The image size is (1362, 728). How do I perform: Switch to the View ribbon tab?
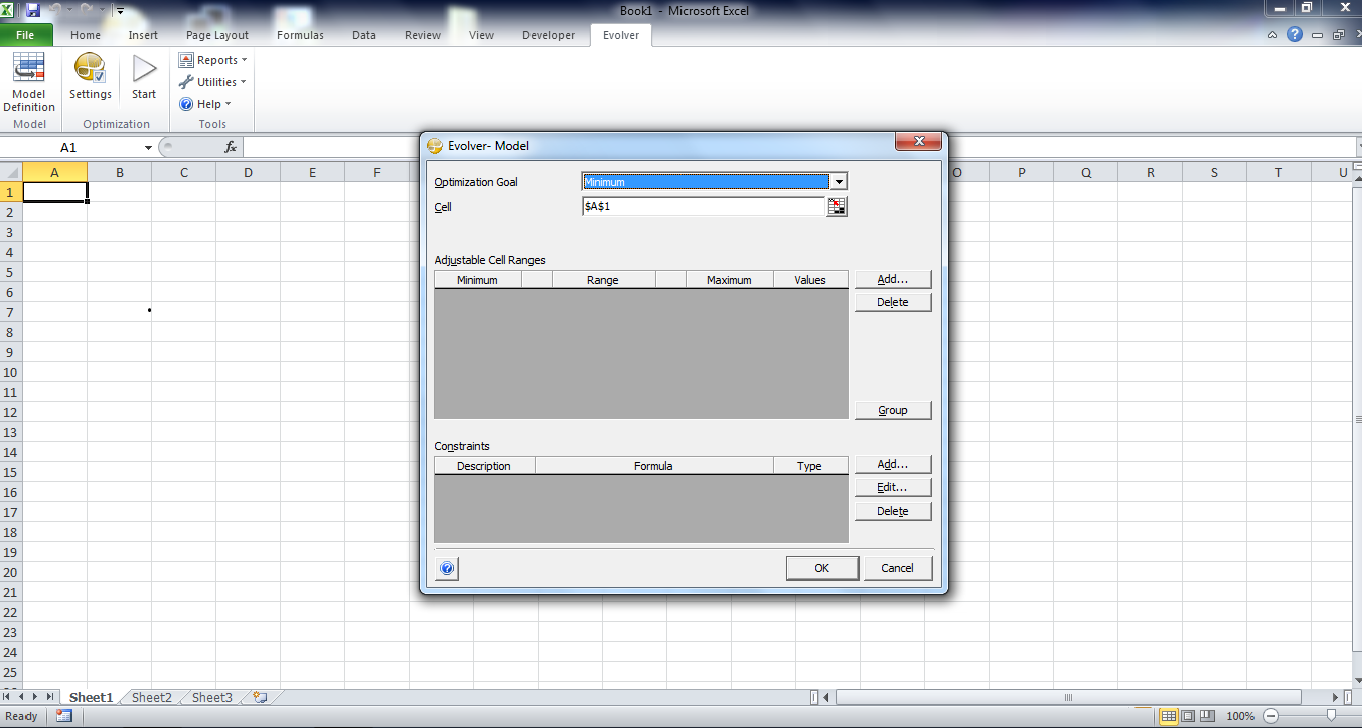pyautogui.click(x=481, y=35)
